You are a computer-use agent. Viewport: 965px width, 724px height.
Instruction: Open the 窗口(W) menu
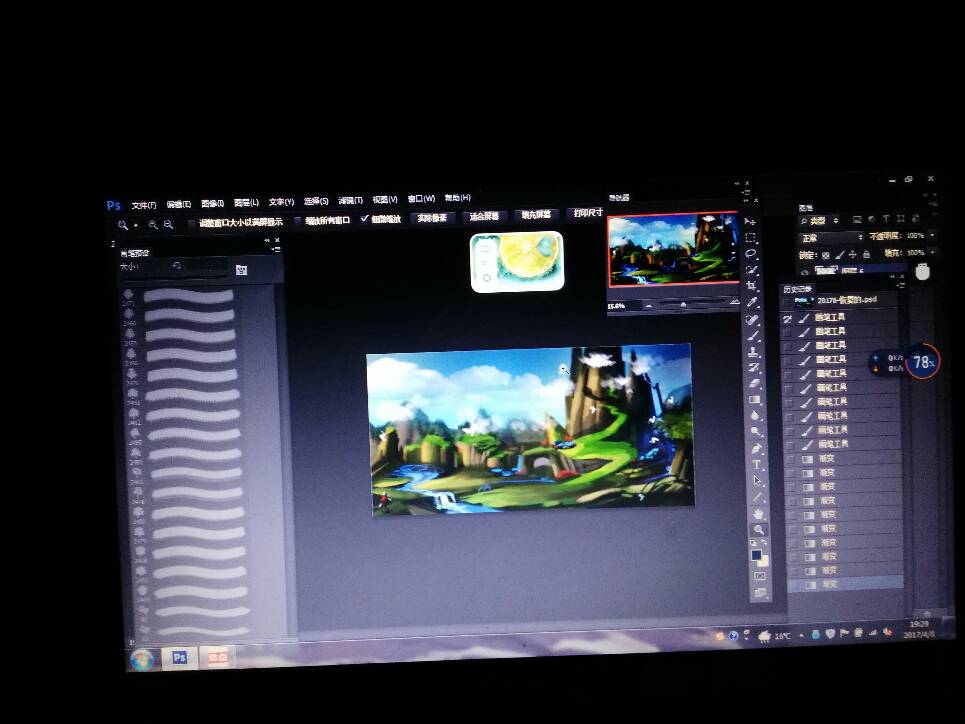[422, 199]
